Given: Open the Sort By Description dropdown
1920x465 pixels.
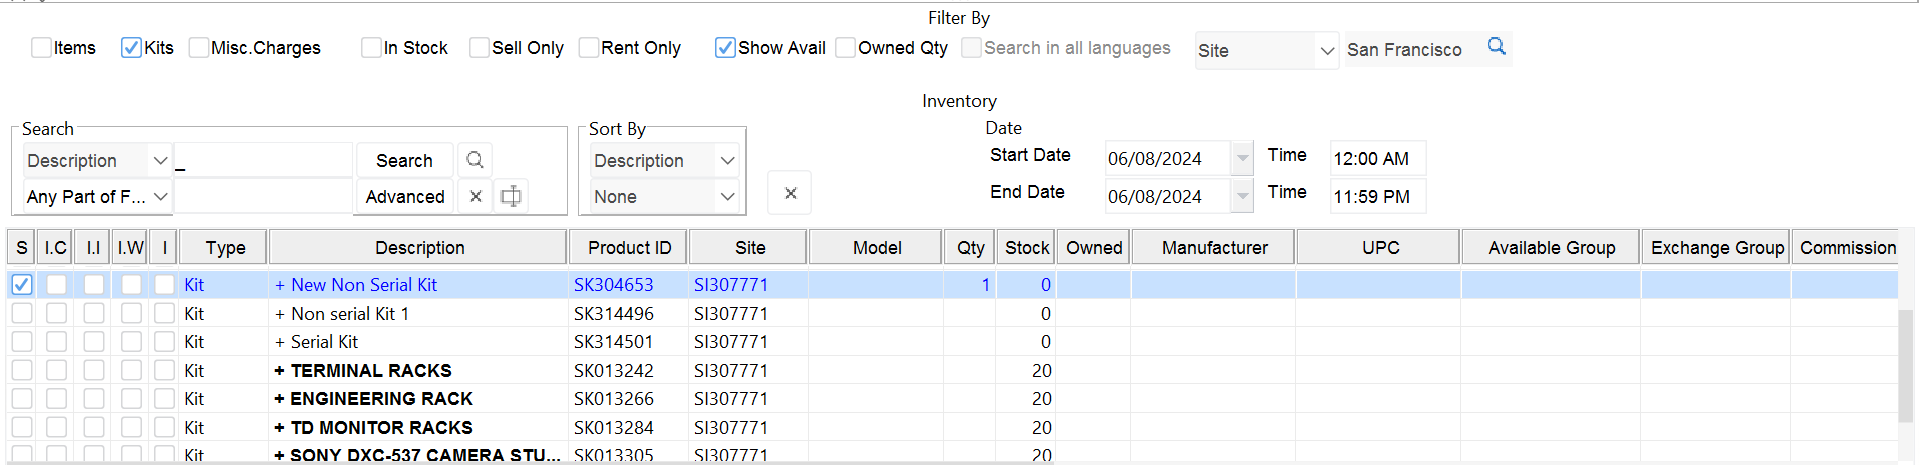Looking at the screenshot, I should pos(727,161).
